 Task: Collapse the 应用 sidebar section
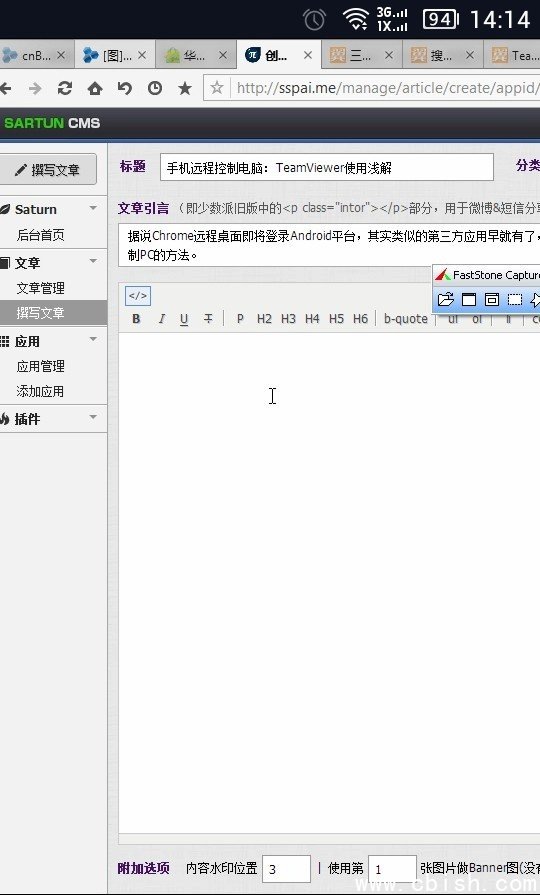[93, 340]
